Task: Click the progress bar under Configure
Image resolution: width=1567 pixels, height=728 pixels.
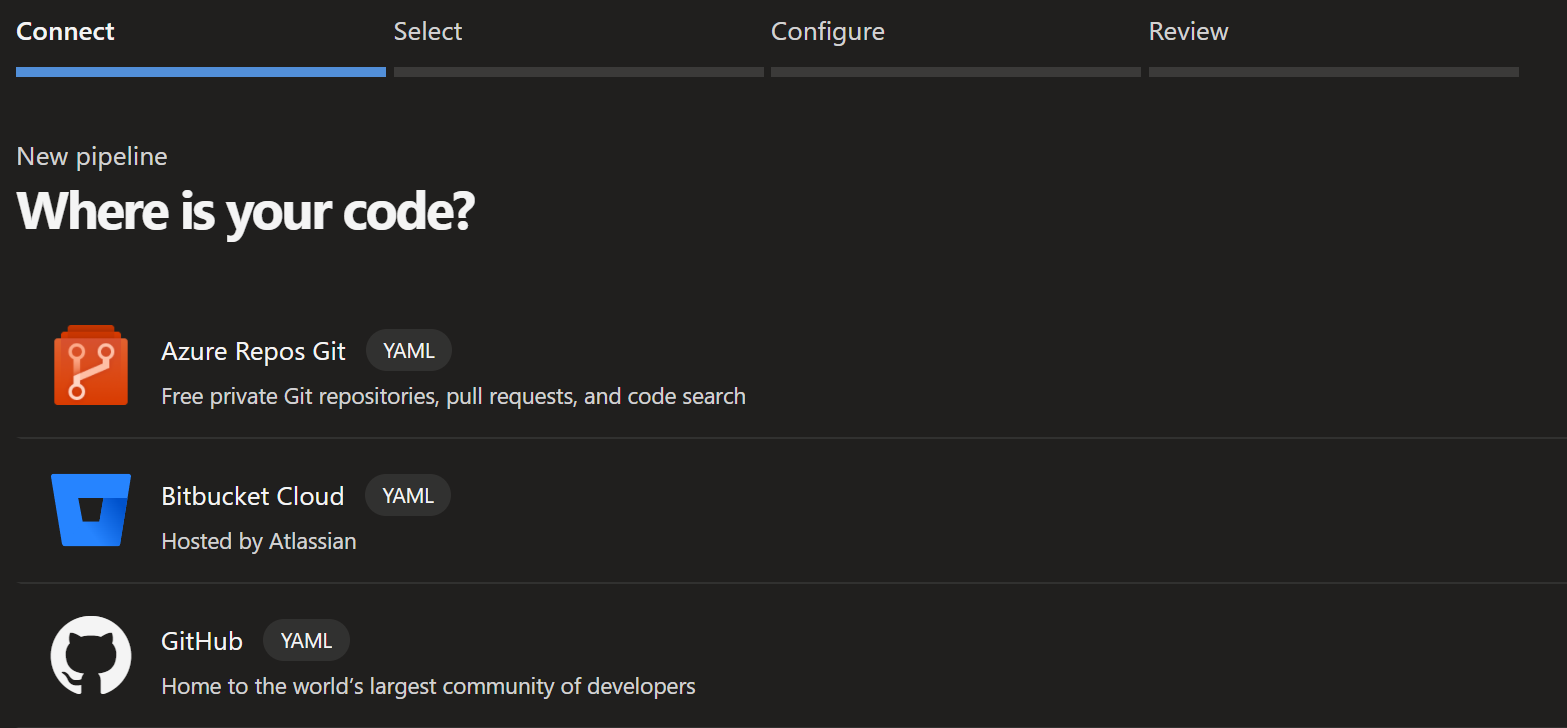Action: (956, 72)
